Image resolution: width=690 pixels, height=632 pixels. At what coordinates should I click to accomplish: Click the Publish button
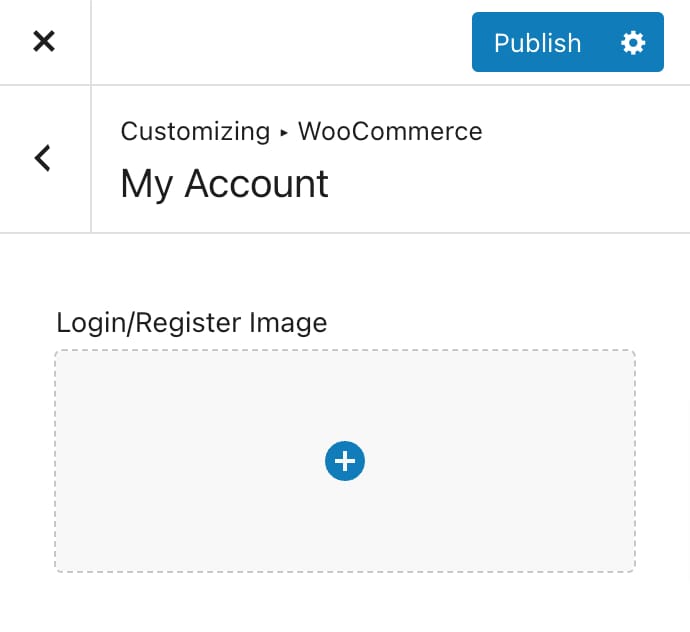537,43
